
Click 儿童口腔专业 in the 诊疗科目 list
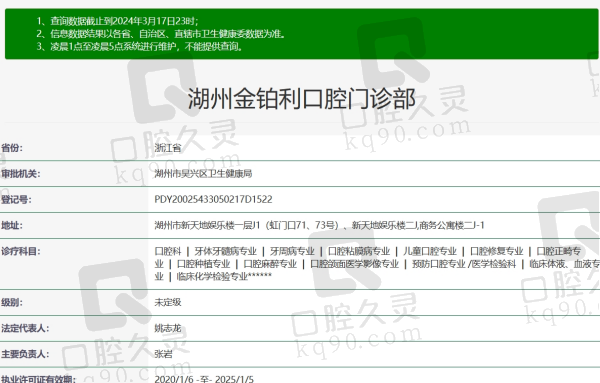click(430, 251)
